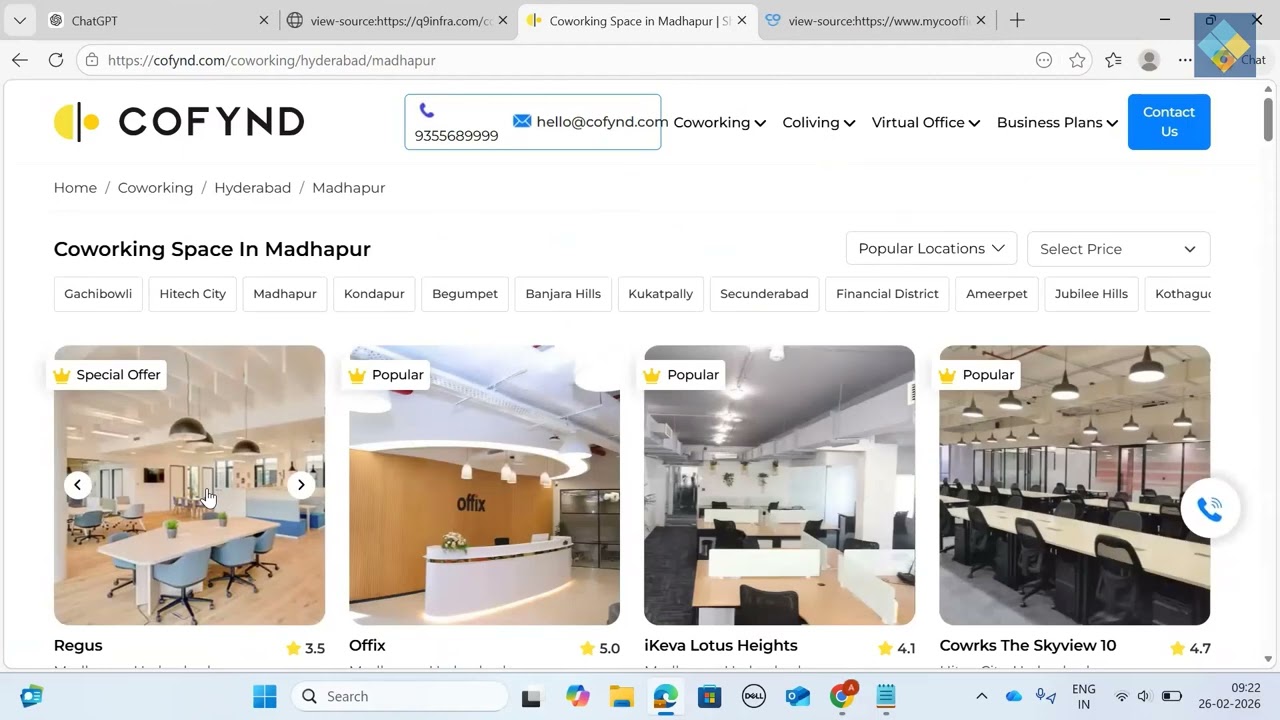The width and height of the screenshot is (1280, 720).
Task: Click the phone icon above 9355689999
Action: [427, 110]
